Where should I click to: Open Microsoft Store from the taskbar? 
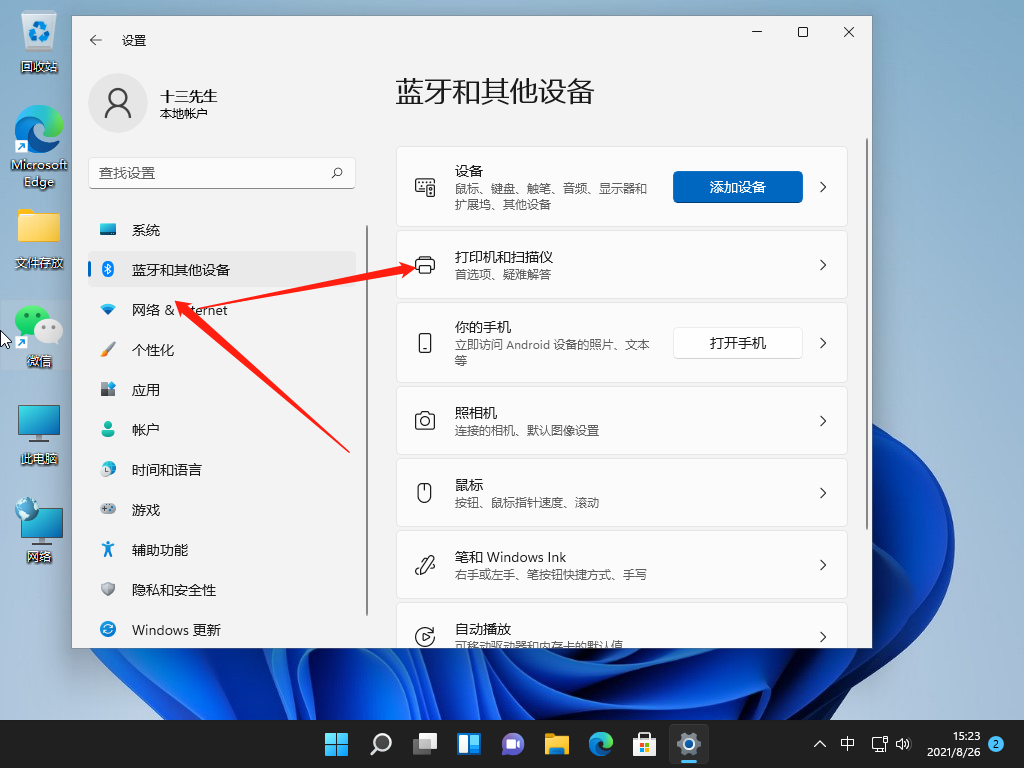tap(644, 744)
